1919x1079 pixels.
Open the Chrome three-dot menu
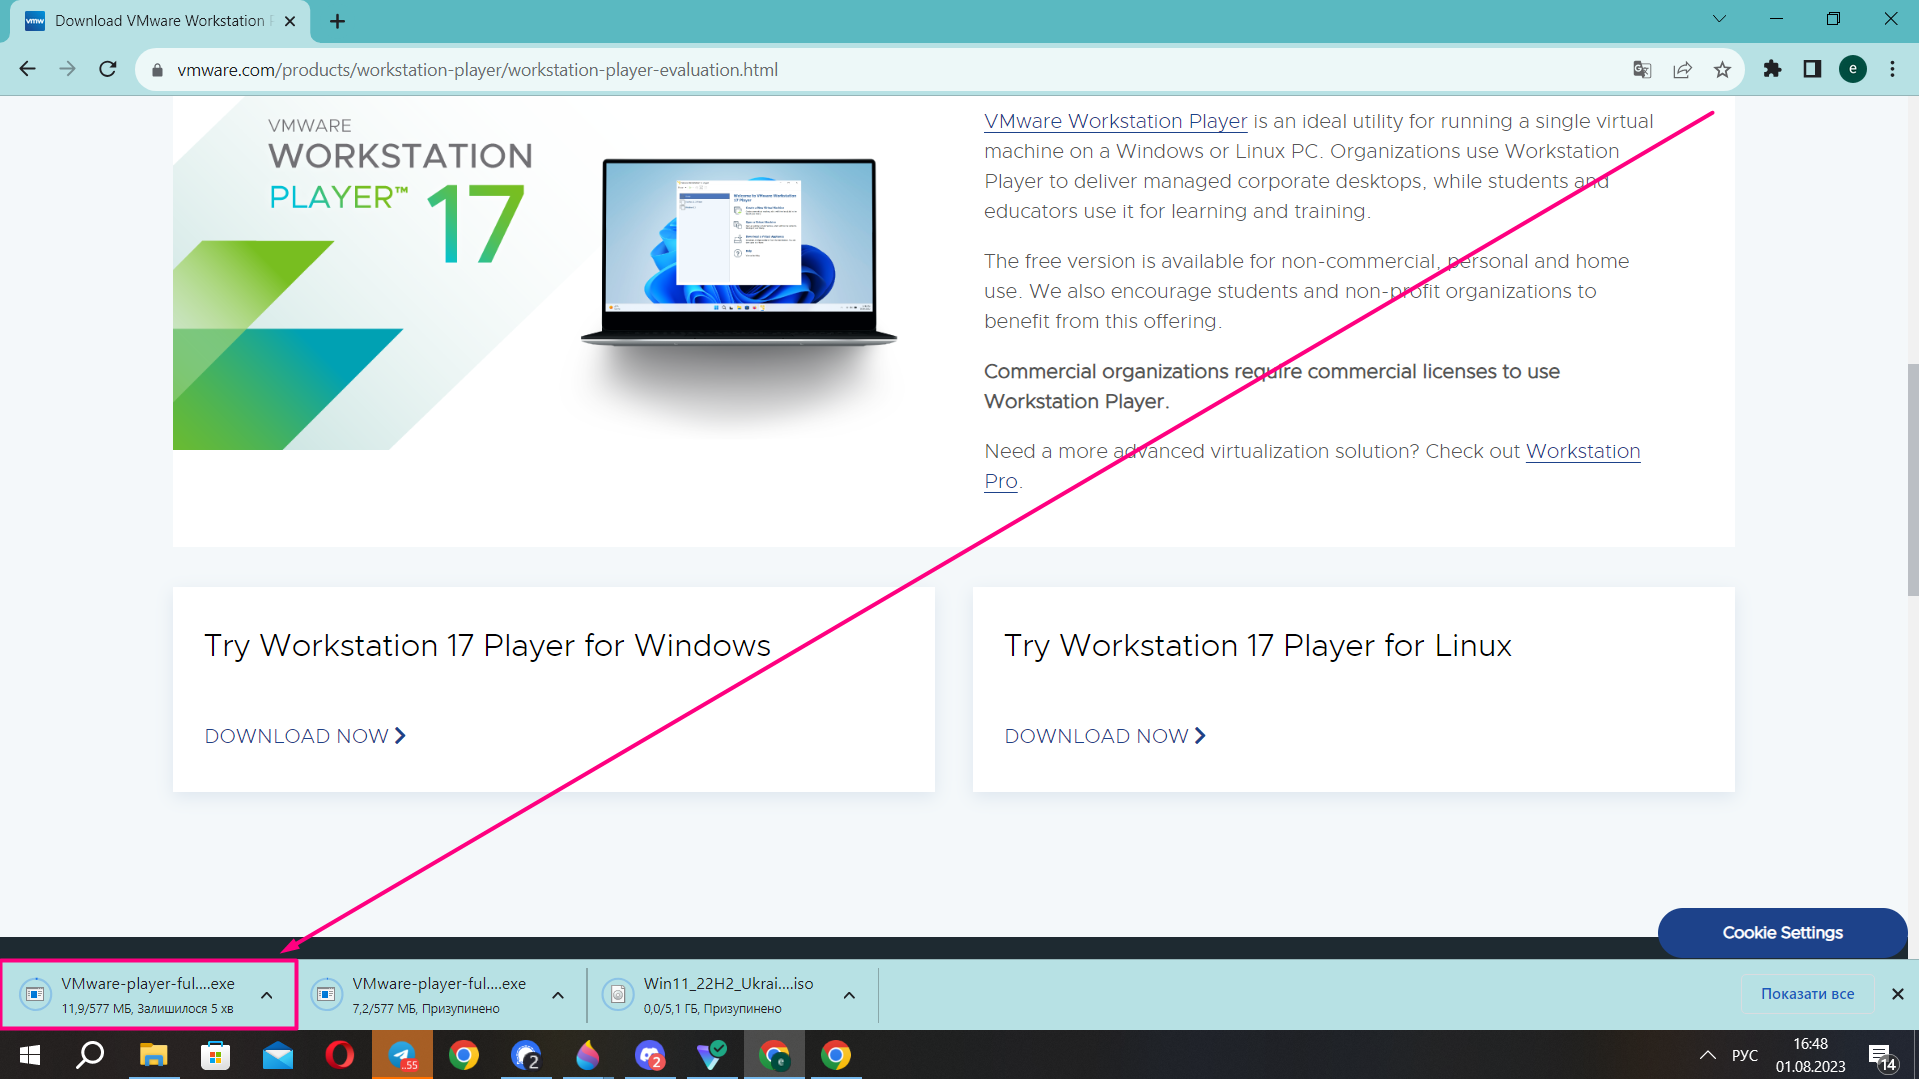pos(1892,69)
